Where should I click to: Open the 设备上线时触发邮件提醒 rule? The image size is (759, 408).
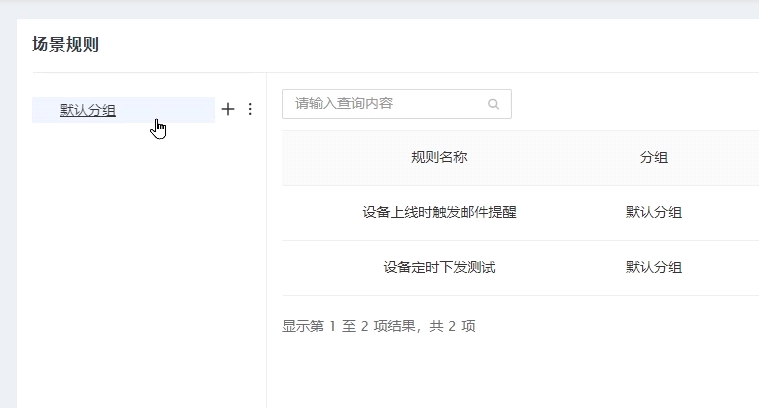439,212
